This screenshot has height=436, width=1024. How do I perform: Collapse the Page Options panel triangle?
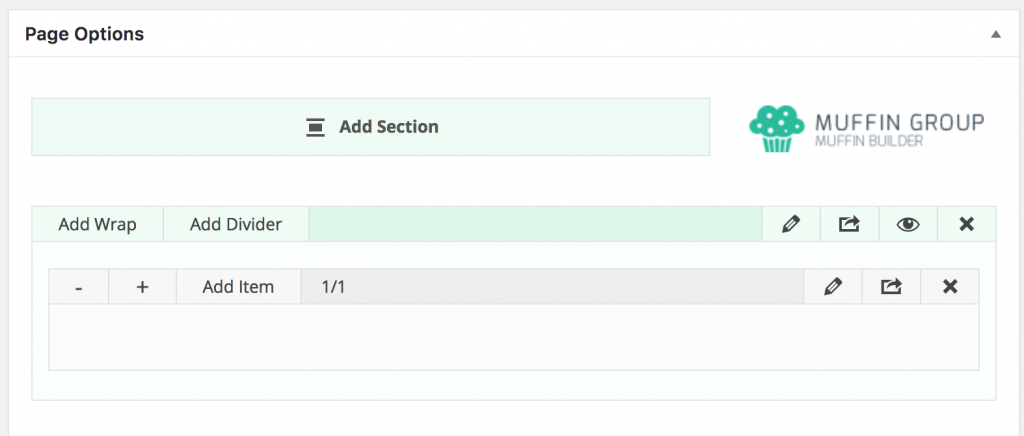point(995,34)
